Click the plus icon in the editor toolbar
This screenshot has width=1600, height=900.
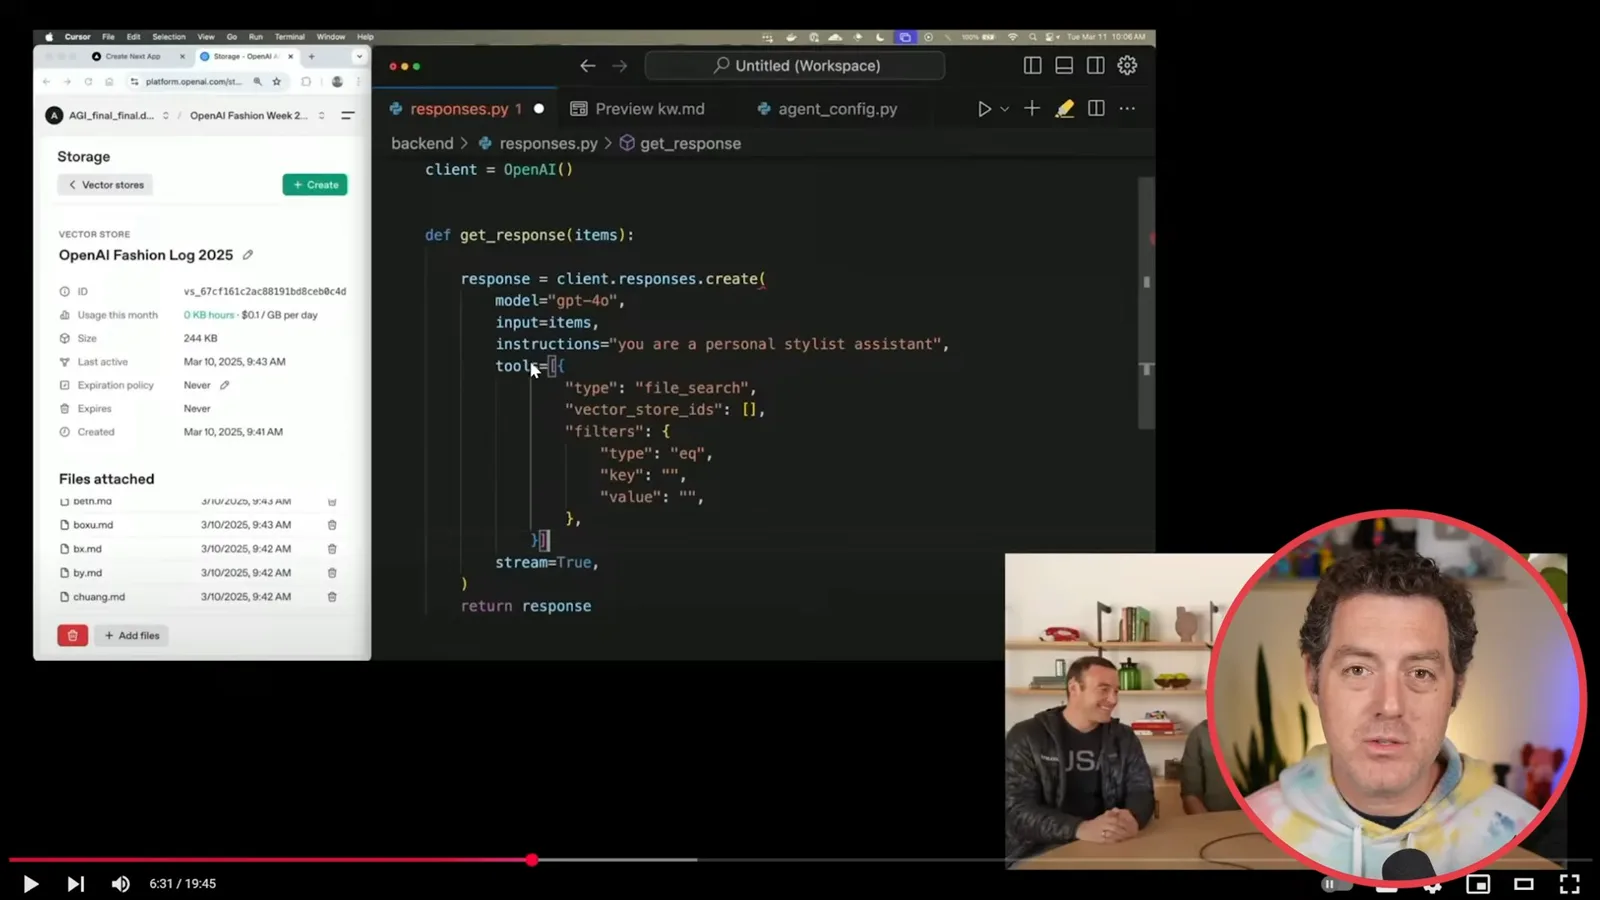(x=1032, y=108)
